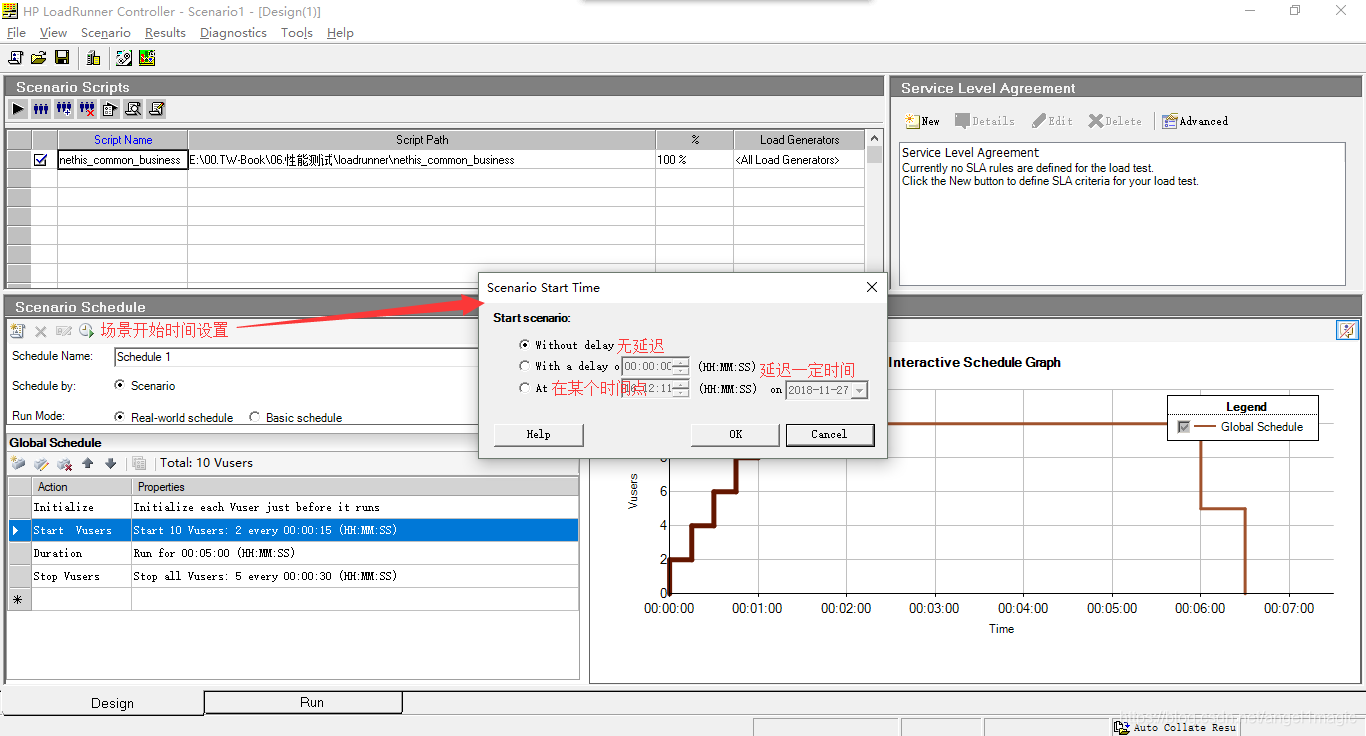Select the Basic schedule run mode
Image resolution: width=1366 pixels, height=736 pixels.
tap(255, 417)
